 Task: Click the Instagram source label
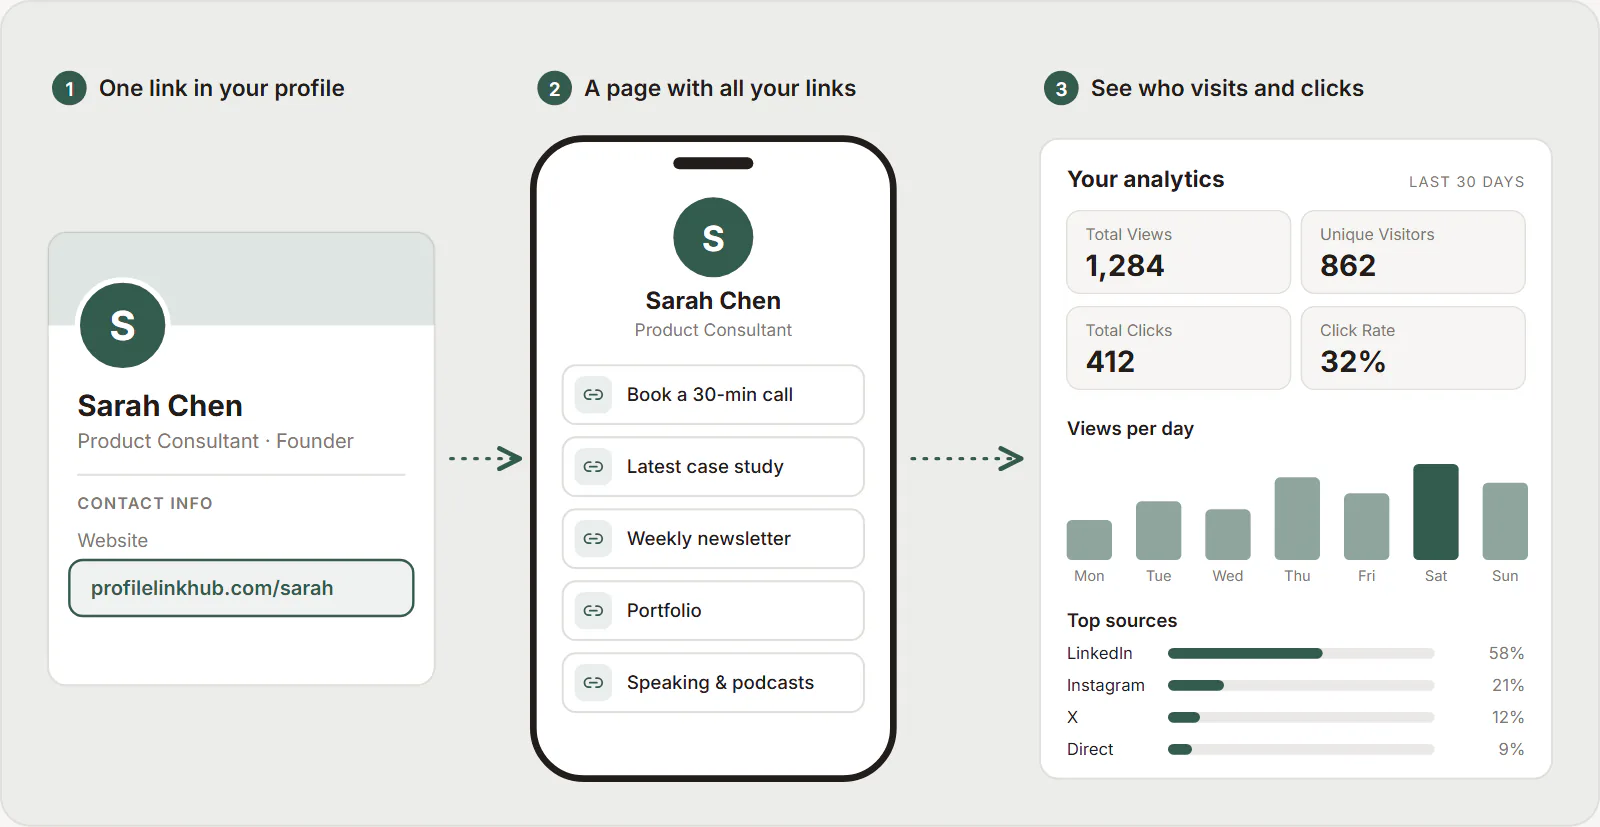coord(1106,686)
